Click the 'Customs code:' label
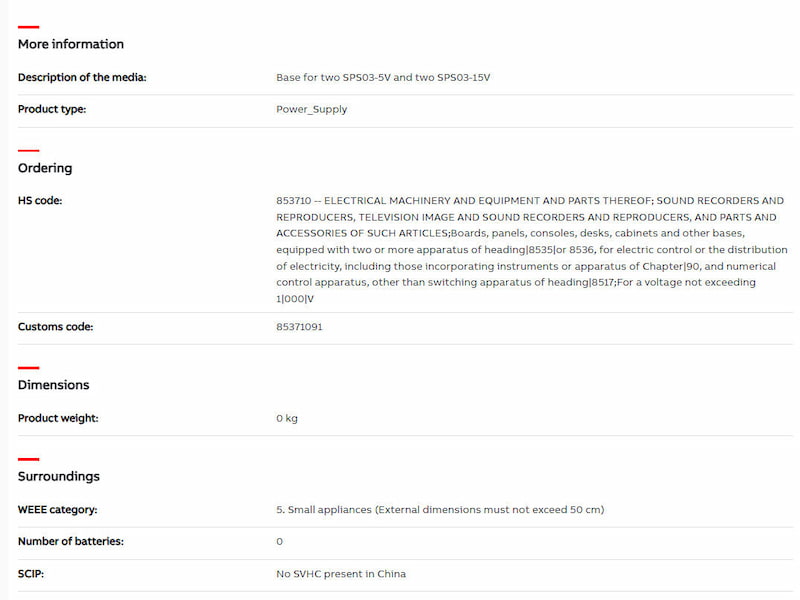This screenshot has height=600, width=800. coord(55,327)
